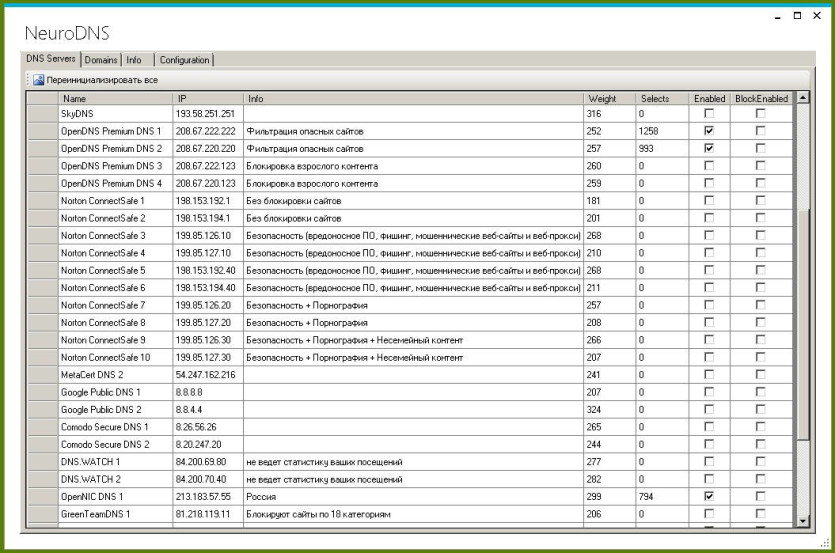
Task: Click the Norton ConnectSafe 10 name cell
Action: [x=115, y=357]
